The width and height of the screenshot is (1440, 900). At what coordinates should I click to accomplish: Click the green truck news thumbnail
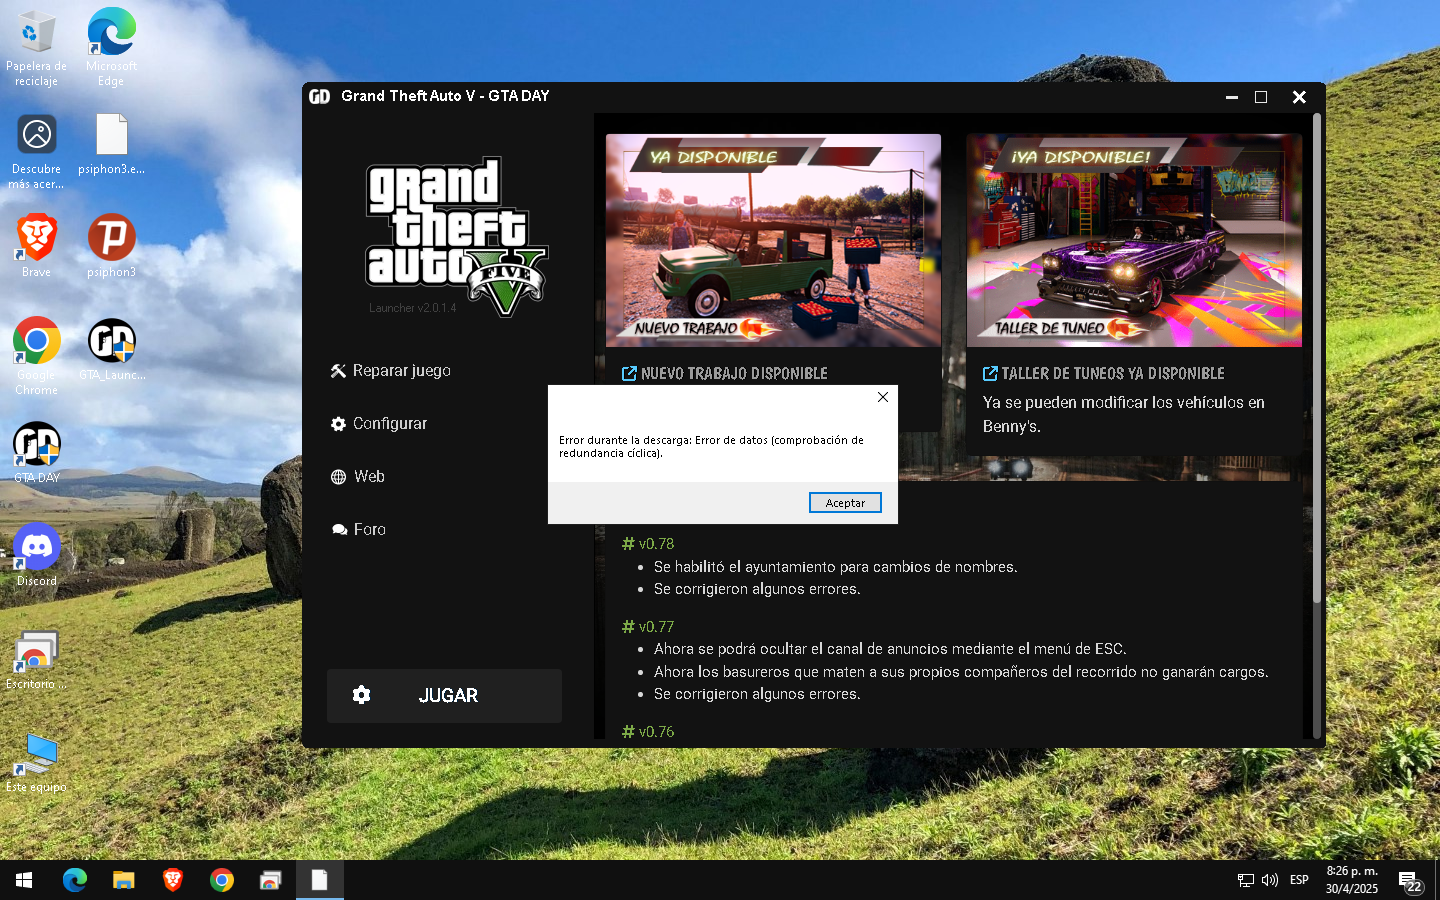point(773,240)
